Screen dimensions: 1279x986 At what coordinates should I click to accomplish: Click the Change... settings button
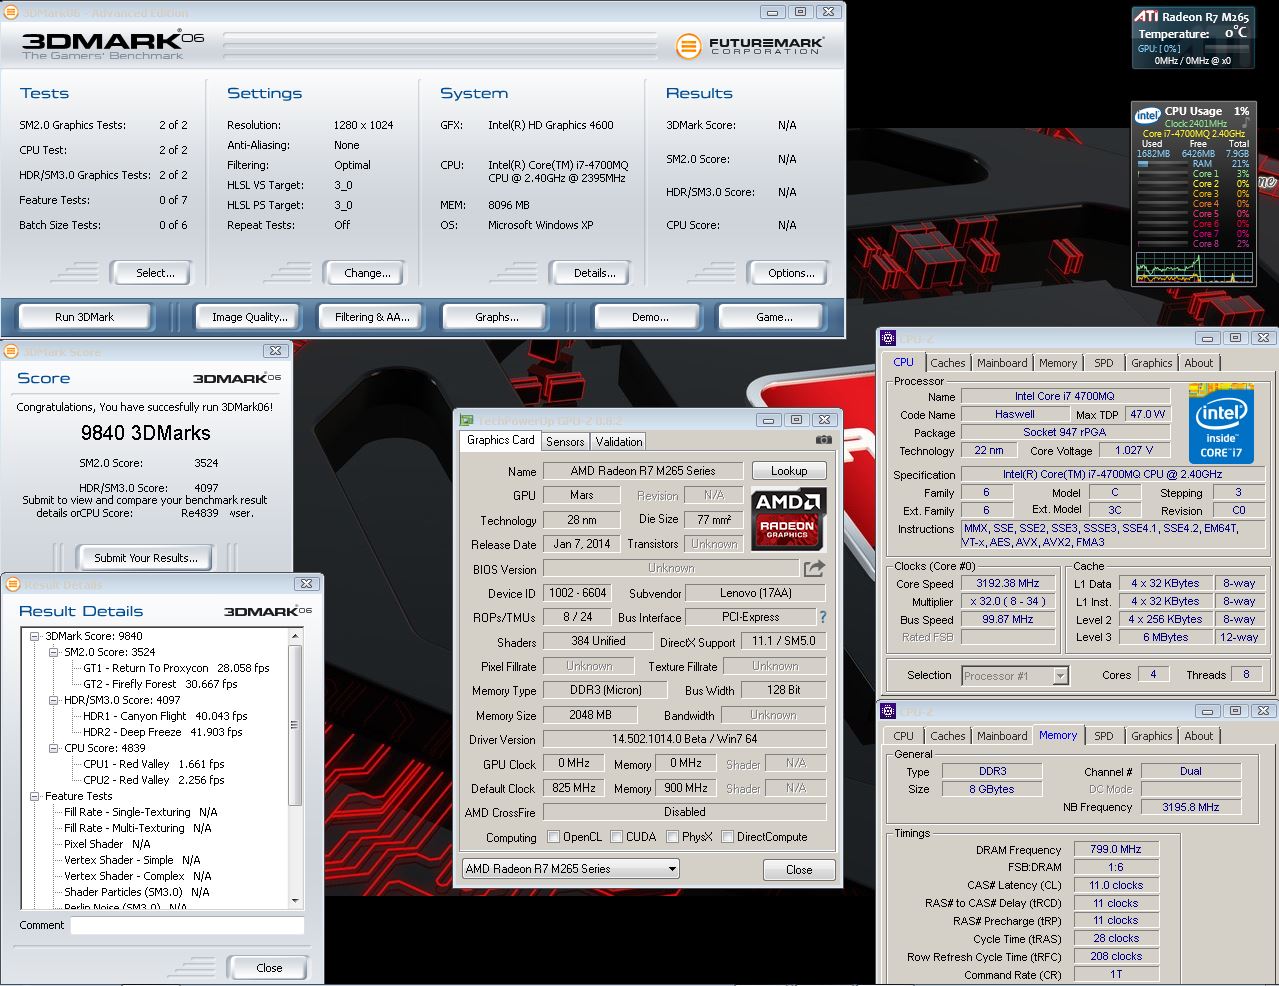coord(367,273)
